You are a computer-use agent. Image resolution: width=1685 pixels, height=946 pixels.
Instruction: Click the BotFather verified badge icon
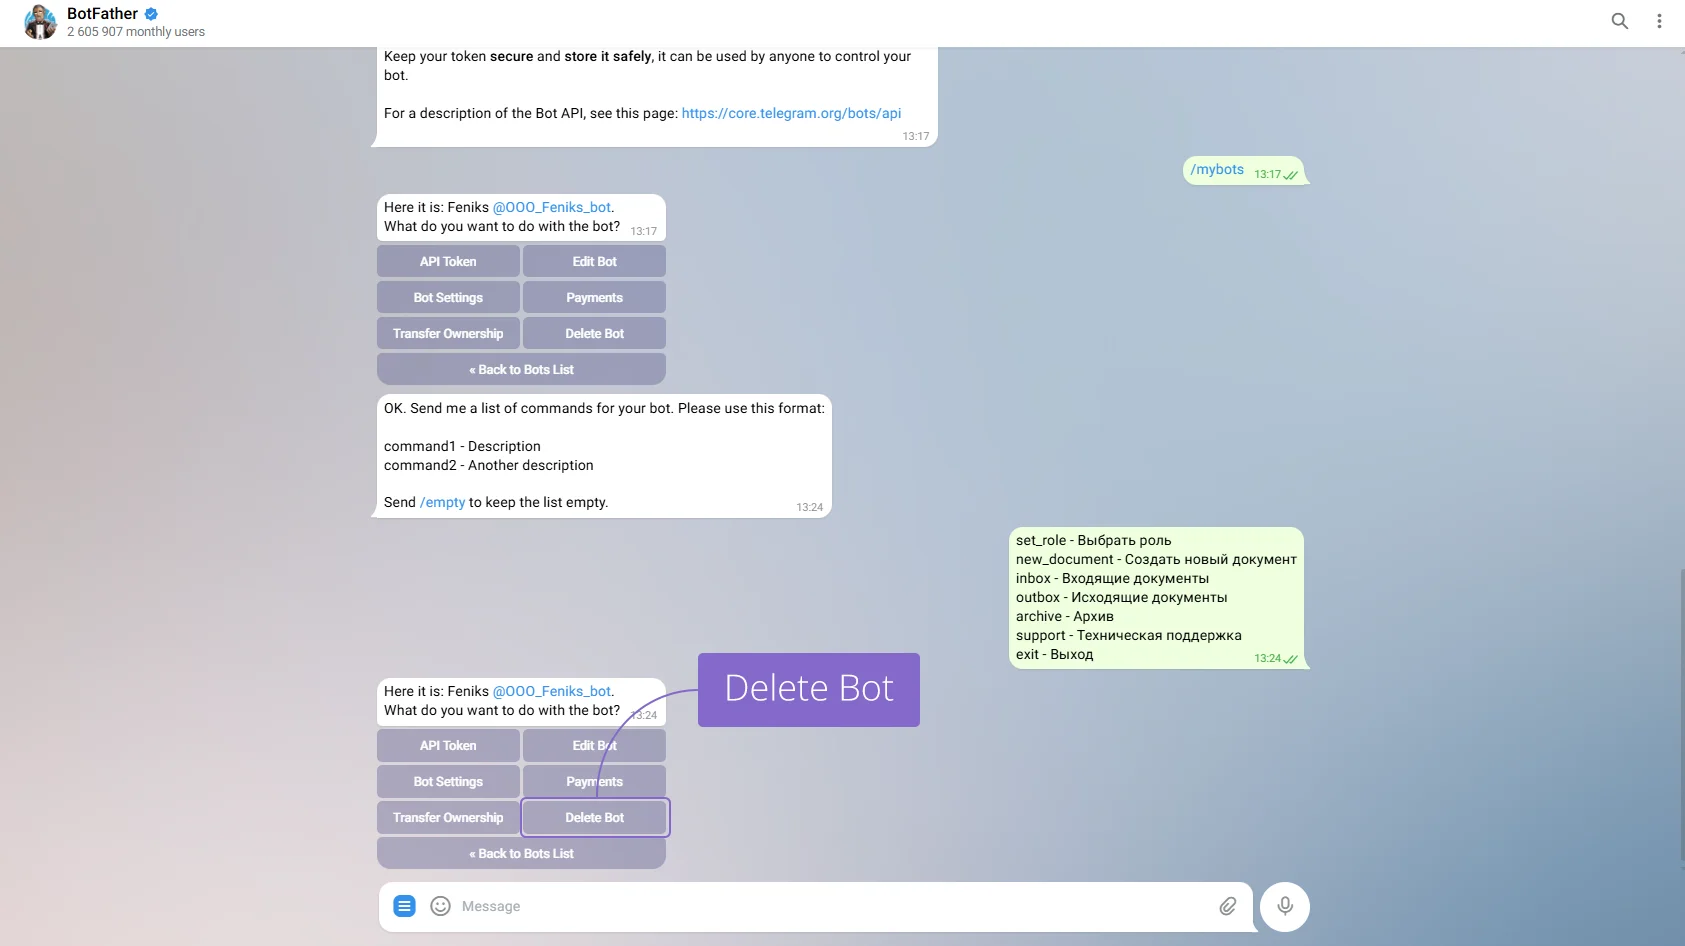[152, 14]
